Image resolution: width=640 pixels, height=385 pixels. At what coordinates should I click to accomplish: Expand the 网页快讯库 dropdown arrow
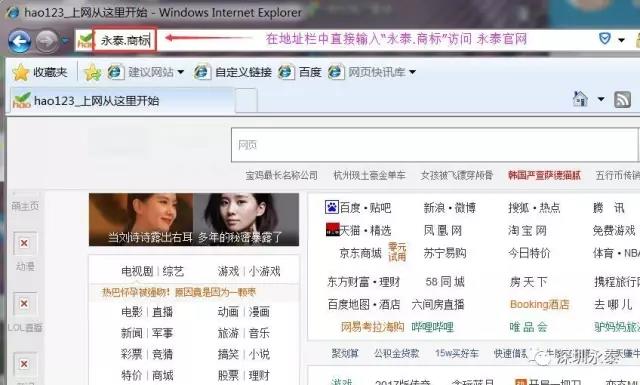click(412, 72)
